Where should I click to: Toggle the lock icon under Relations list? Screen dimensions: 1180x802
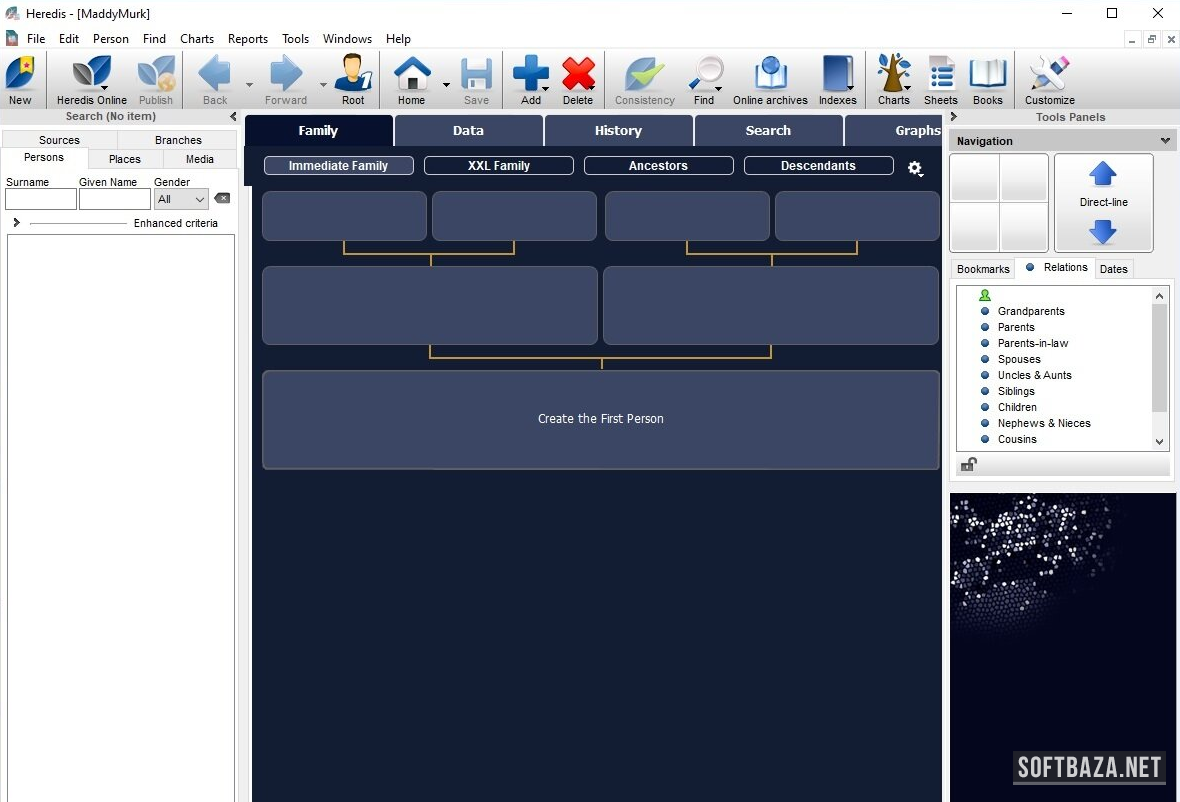[x=968, y=465]
